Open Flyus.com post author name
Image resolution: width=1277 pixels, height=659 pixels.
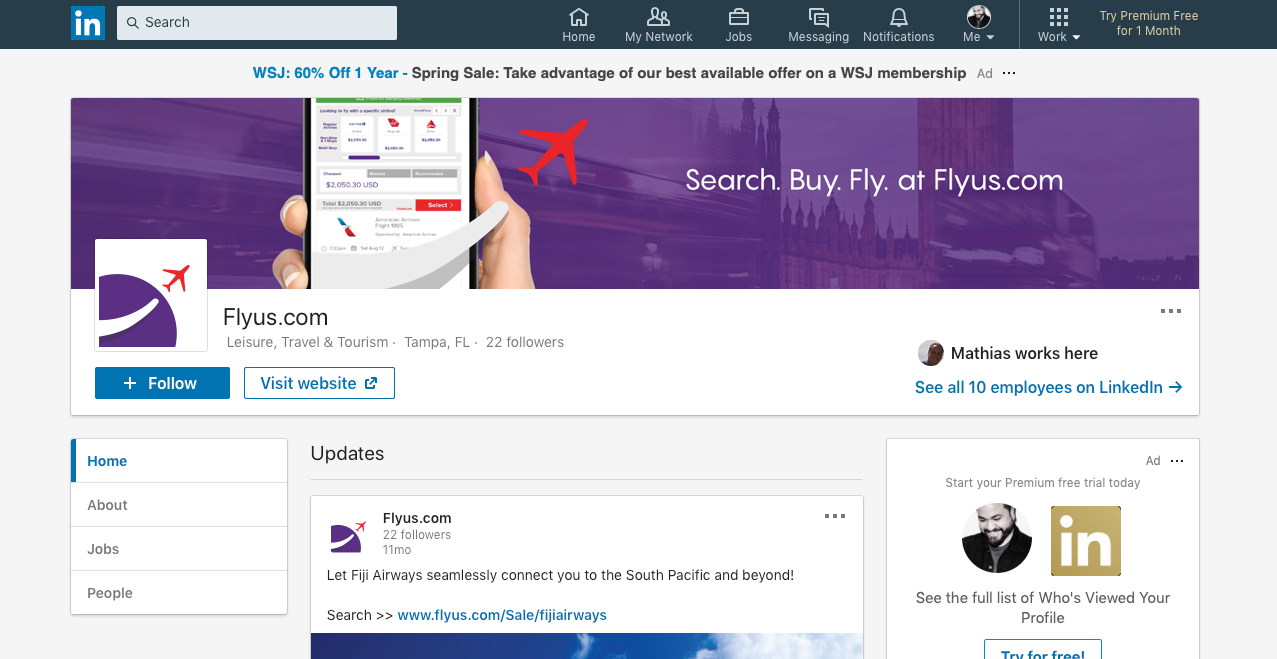[x=417, y=518]
